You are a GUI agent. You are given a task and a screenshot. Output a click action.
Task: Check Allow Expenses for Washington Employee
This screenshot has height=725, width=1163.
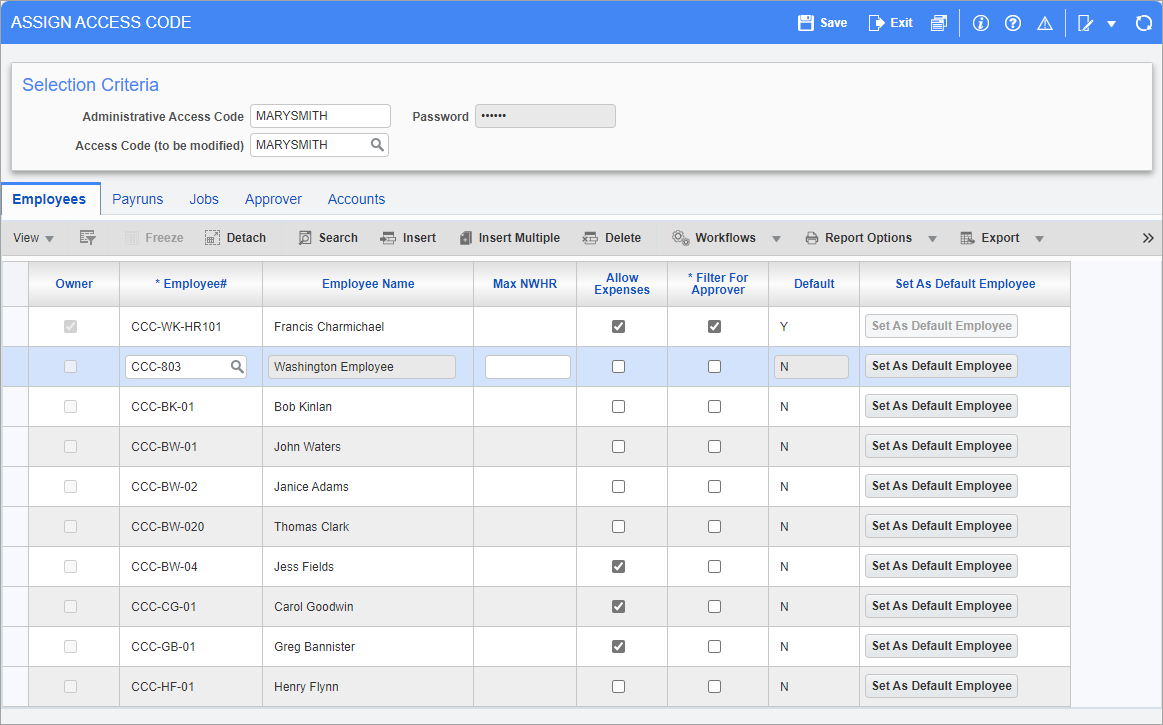point(618,367)
